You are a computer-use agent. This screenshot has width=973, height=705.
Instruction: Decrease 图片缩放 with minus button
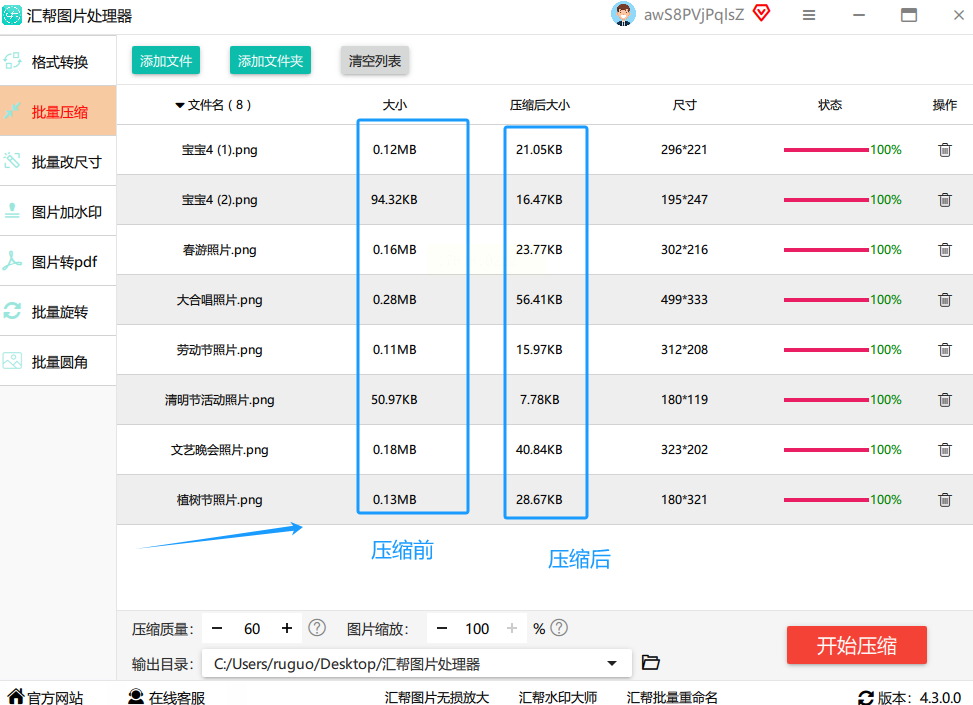tap(442, 628)
